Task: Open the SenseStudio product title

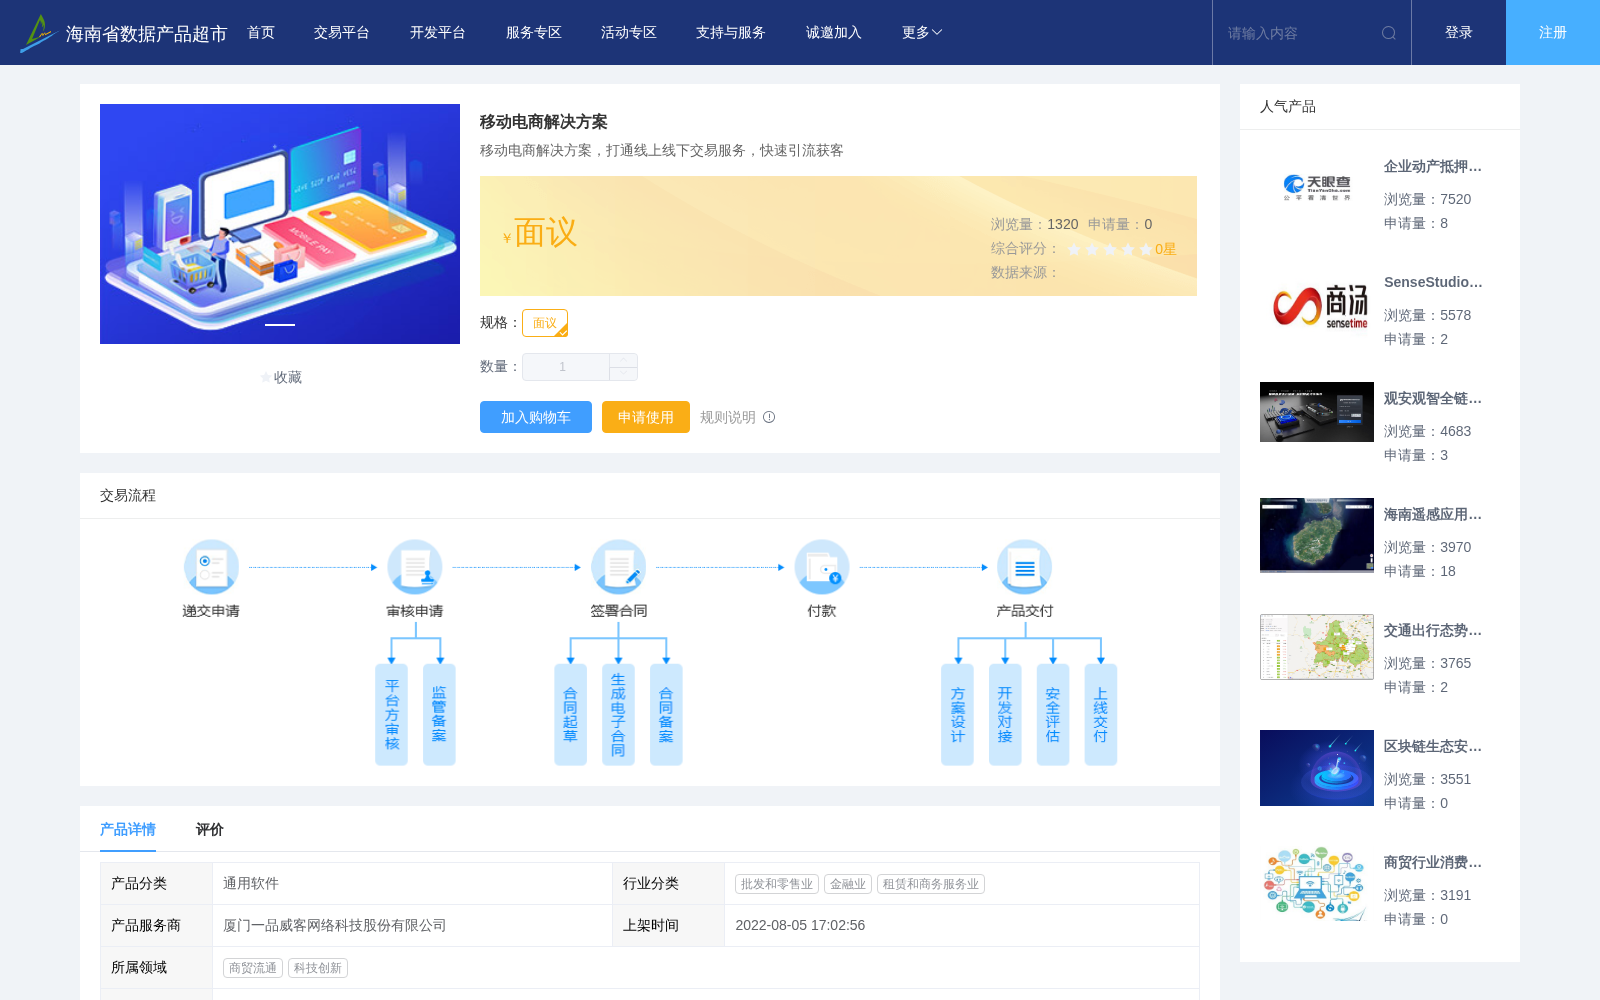Action: pyautogui.click(x=1433, y=282)
